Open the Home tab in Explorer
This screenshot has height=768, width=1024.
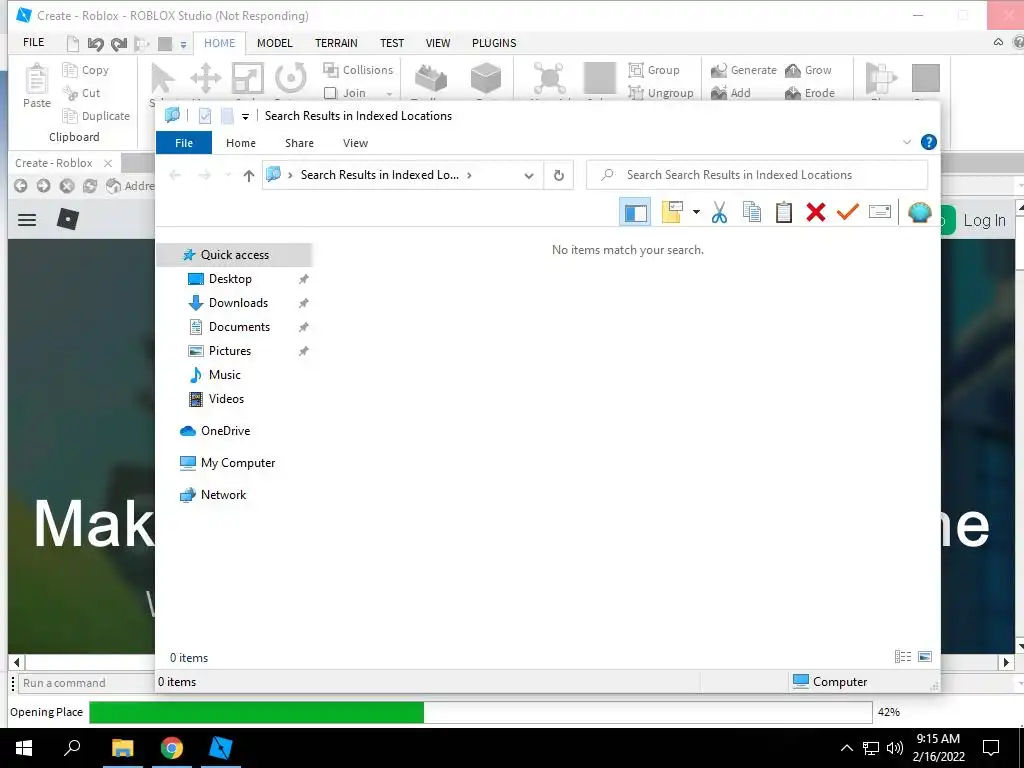[241, 143]
